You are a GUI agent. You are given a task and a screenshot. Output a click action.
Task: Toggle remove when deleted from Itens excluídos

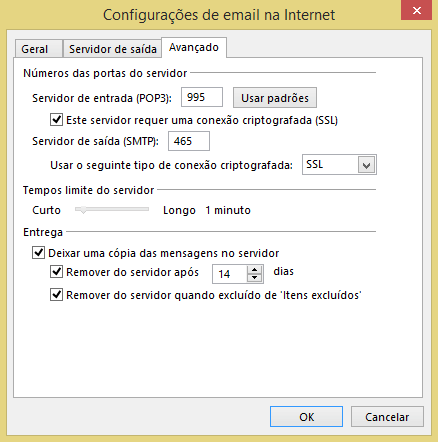click(56, 295)
